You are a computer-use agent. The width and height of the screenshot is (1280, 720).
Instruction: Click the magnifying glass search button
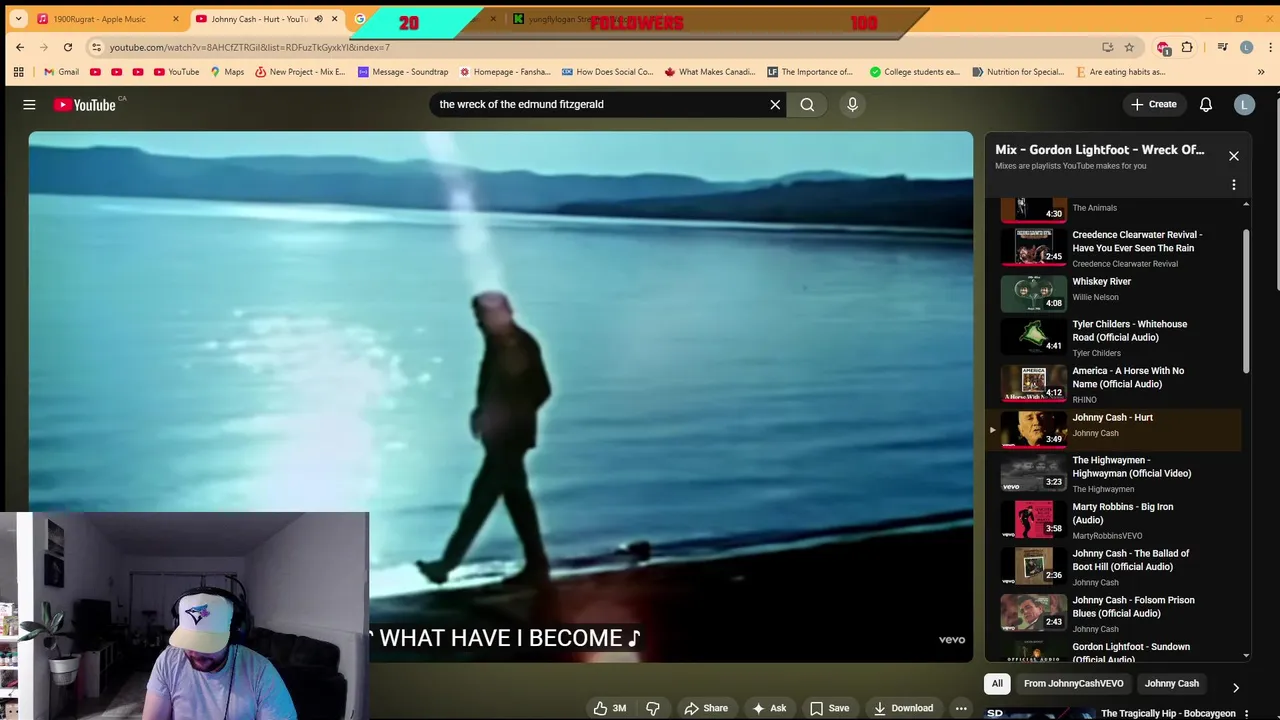tap(807, 104)
